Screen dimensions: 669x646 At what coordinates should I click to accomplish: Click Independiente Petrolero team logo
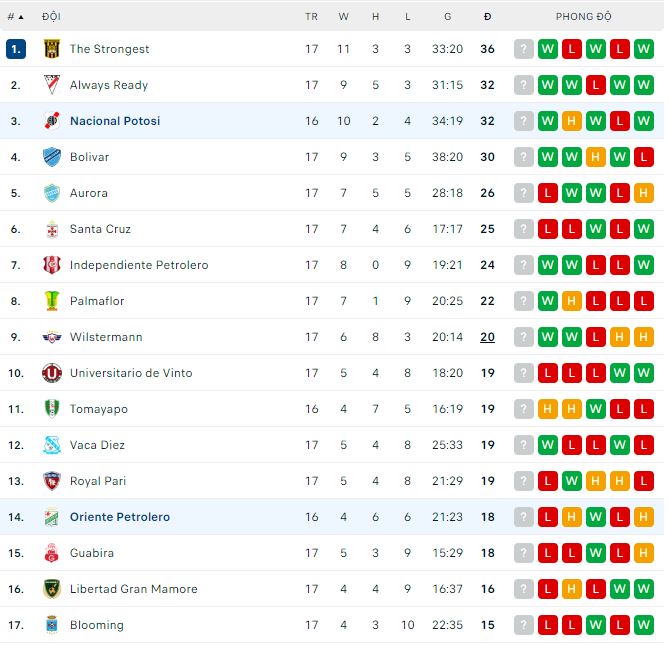point(52,265)
